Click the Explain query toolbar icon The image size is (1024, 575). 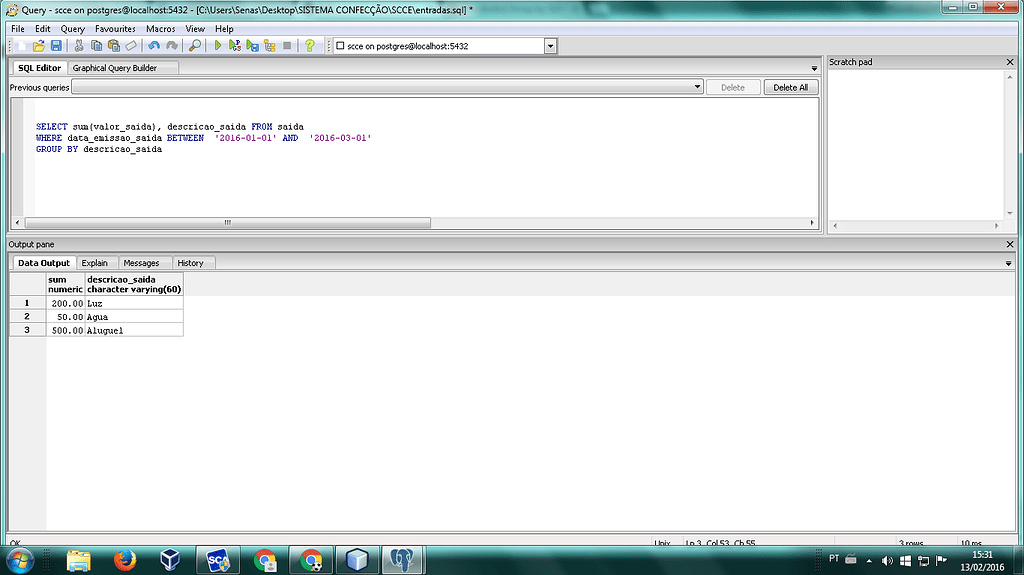point(269,46)
